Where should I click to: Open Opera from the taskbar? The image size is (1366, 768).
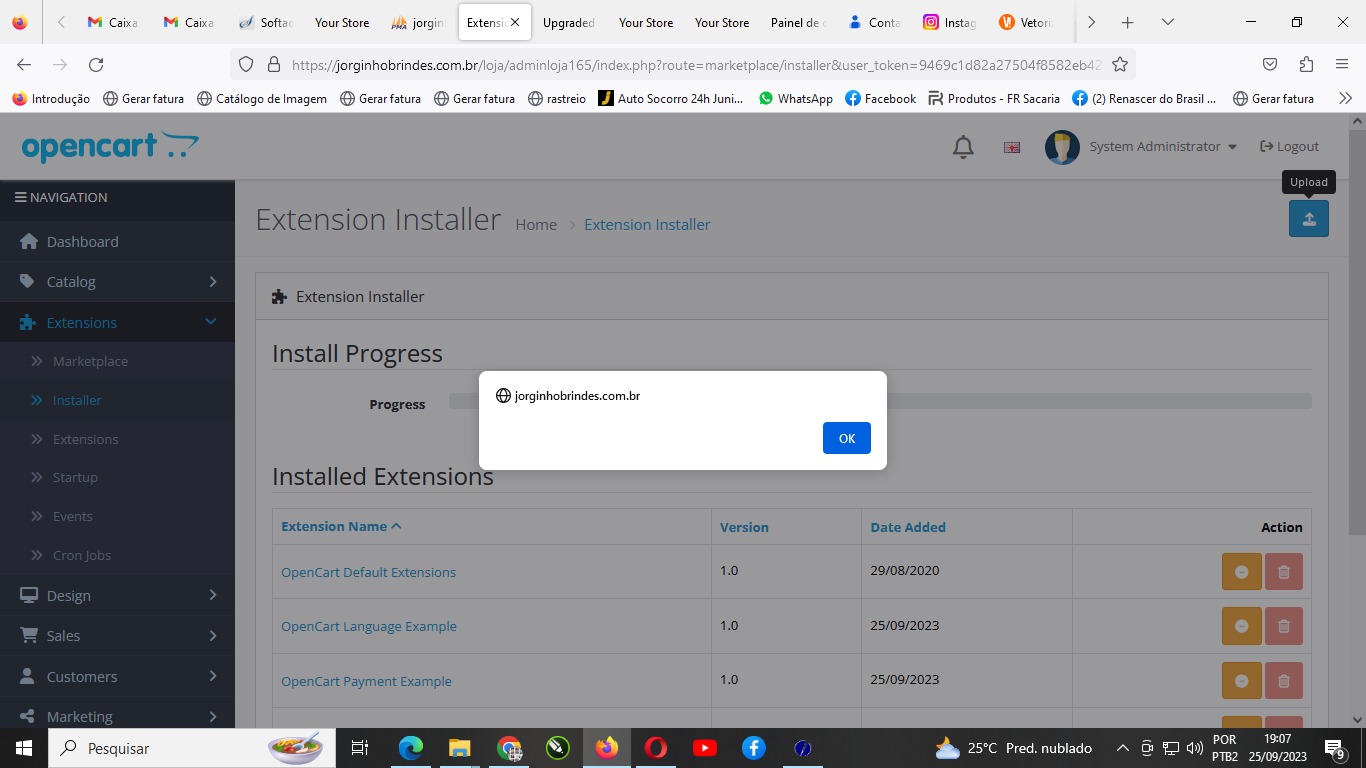[x=656, y=748]
